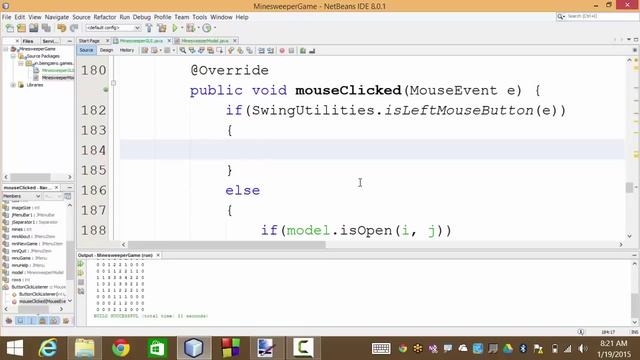The width and height of the screenshot is (640, 360).
Task: Click the Profile Project clock icon
Action: pos(207,28)
